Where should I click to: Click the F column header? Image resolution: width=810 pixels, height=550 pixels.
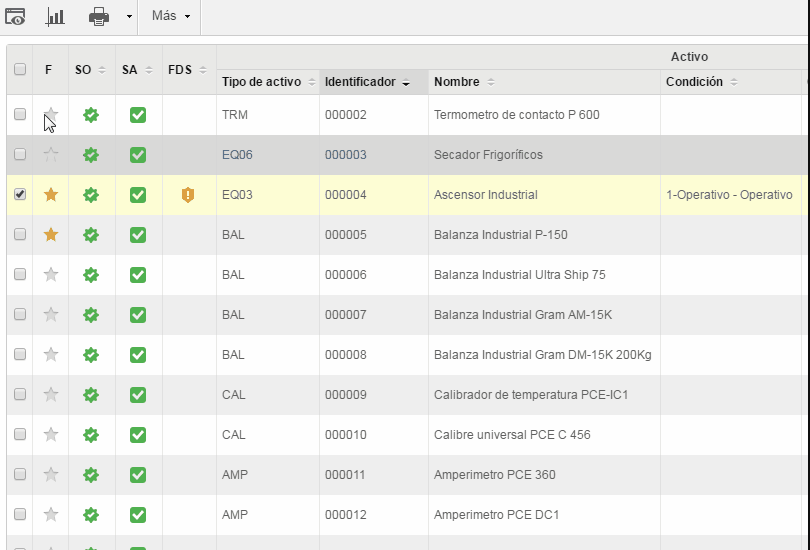[x=49, y=70]
